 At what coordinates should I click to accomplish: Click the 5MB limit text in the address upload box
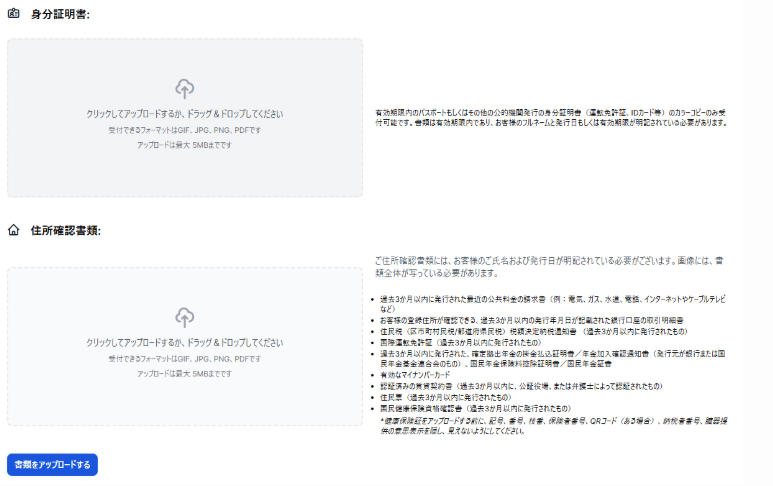coord(184,373)
